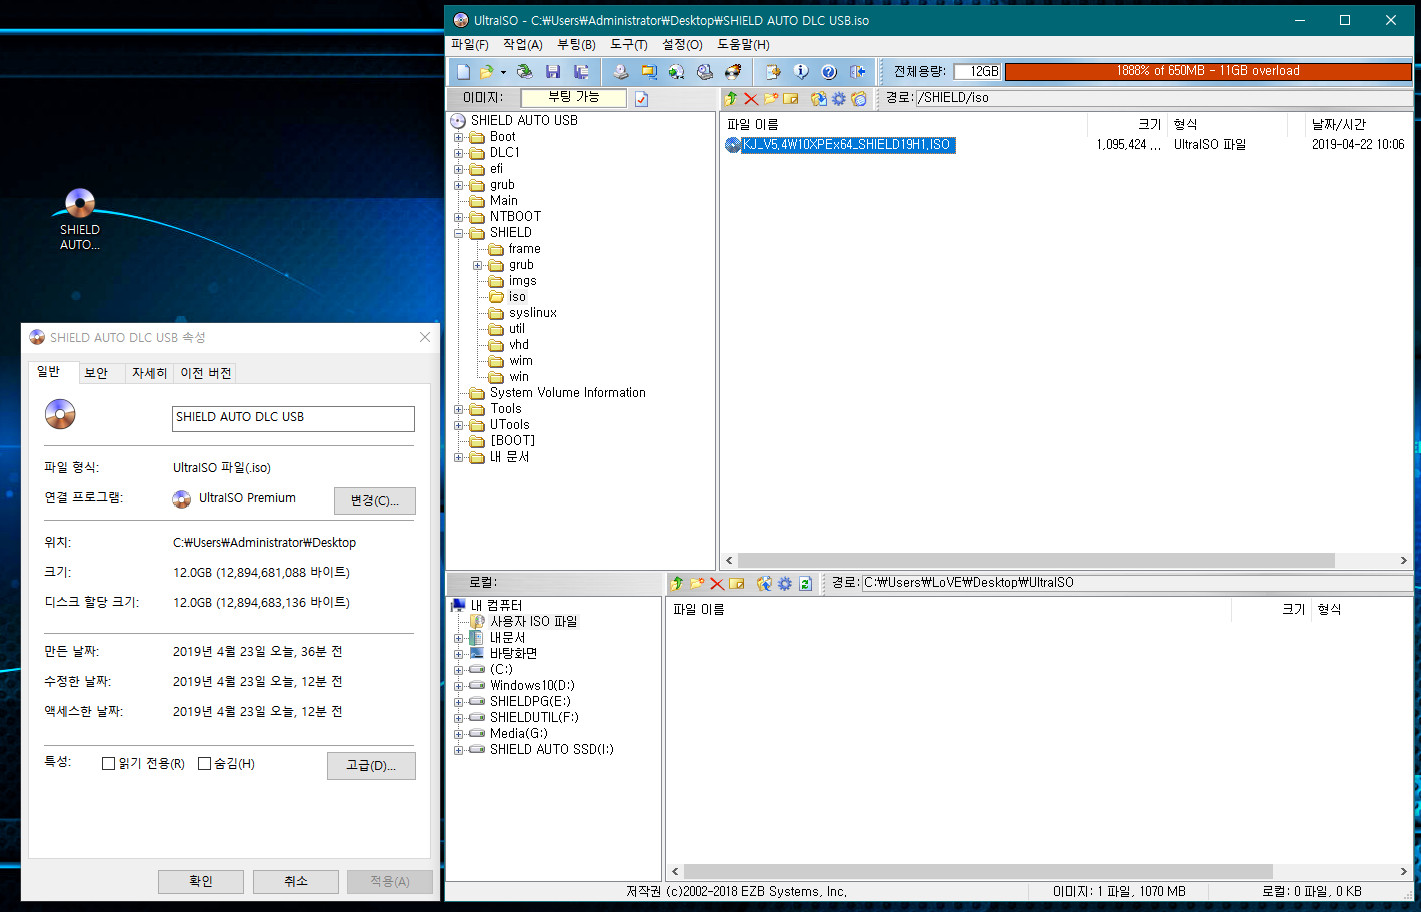Click Rename icon in local toolbar
1421x912 pixels.
737,583
